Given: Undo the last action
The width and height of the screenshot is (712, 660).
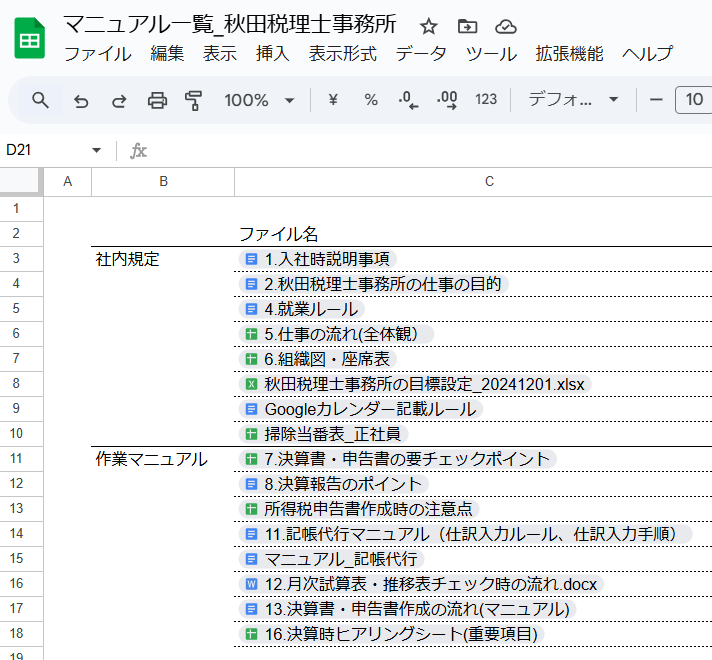Looking at the screenshot, I should coord(81,100).
